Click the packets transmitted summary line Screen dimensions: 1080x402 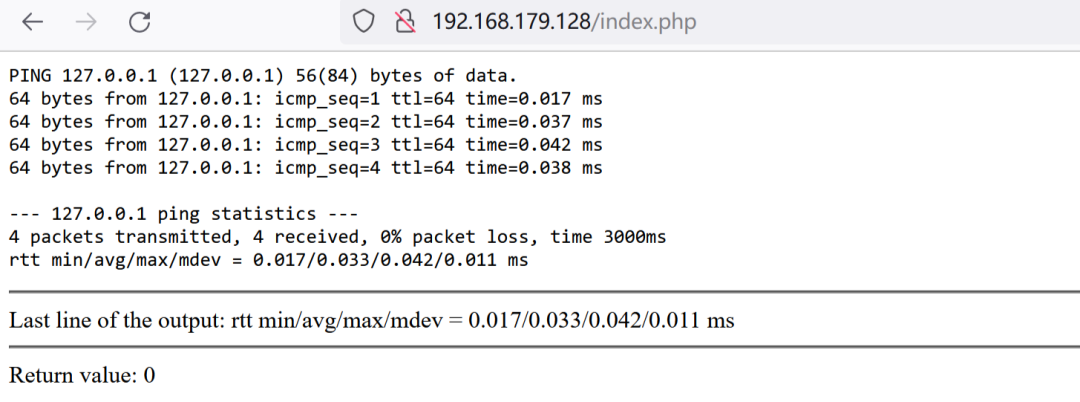click(337, 237)
